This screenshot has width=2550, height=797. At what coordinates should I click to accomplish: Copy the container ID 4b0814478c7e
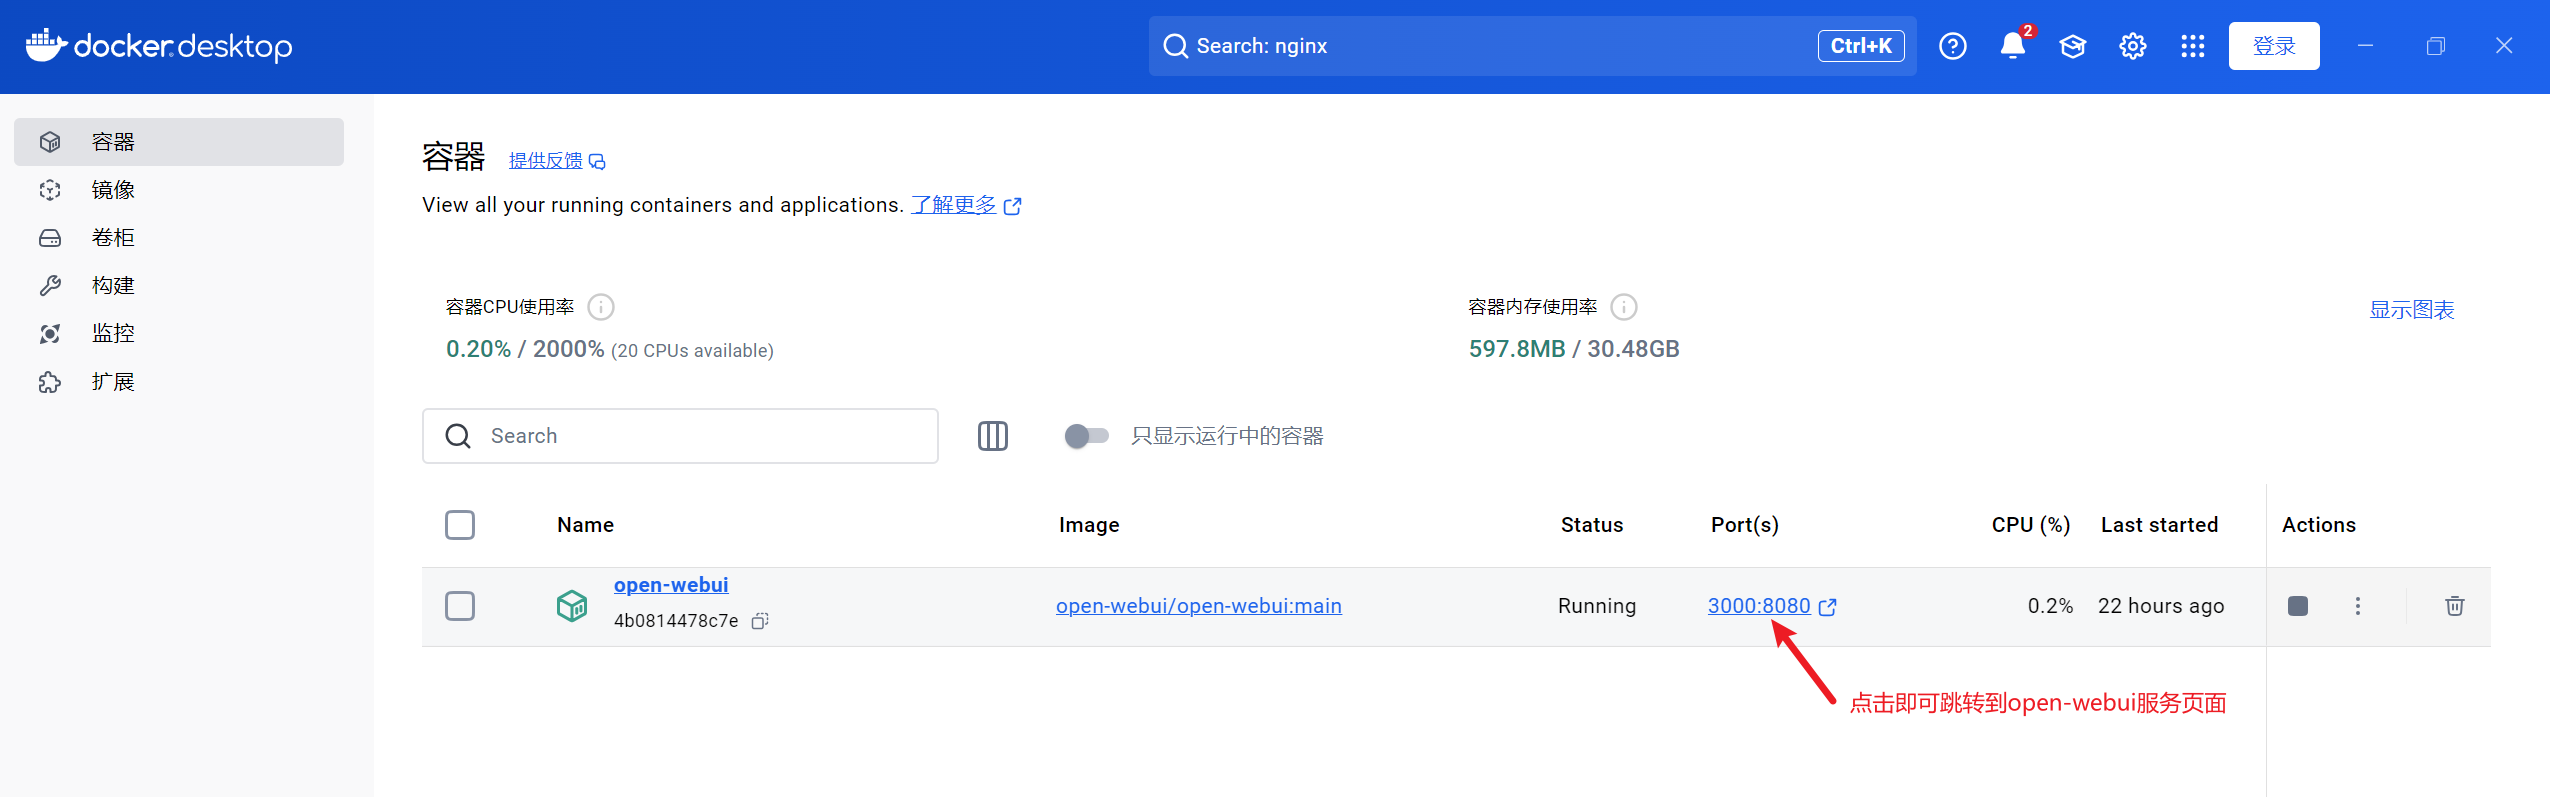click(760, 621)
